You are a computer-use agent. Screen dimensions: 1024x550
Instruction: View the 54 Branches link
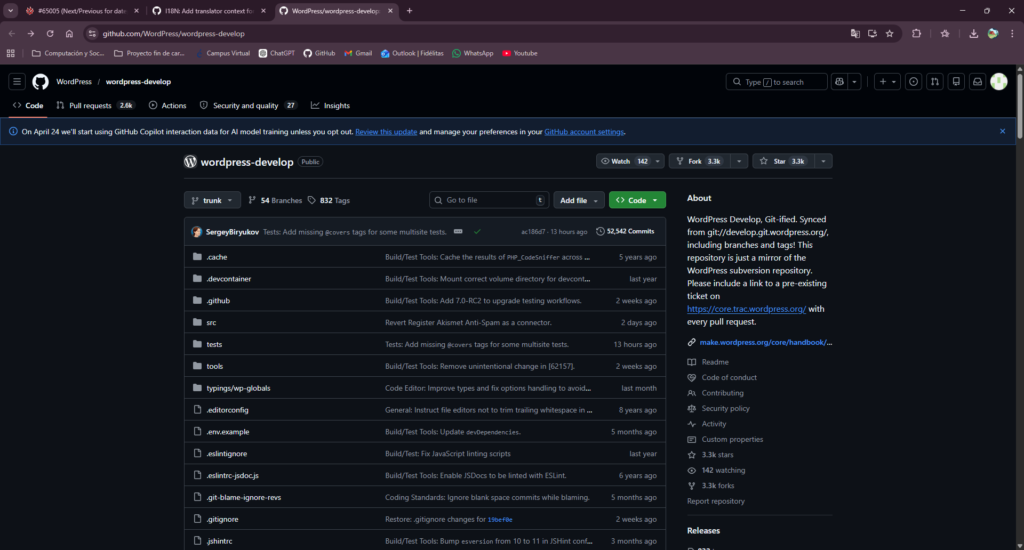pyautogui.click(x=275, y=201)
